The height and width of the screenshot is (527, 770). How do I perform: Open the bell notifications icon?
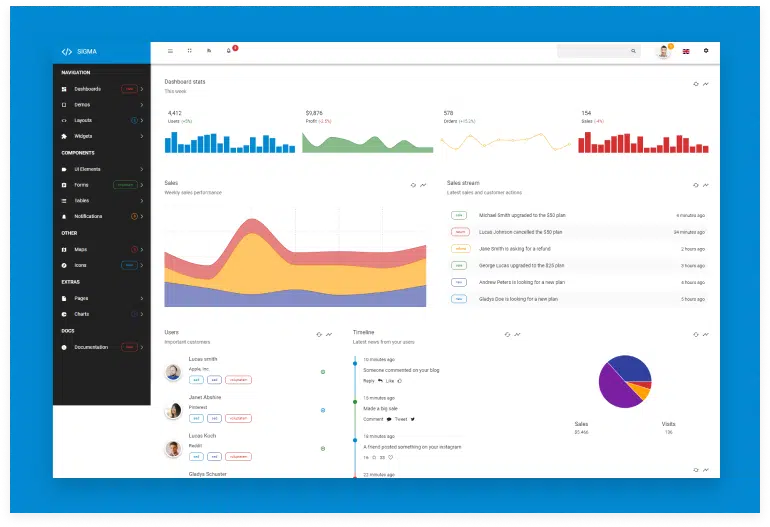click(x=228, y=51)
